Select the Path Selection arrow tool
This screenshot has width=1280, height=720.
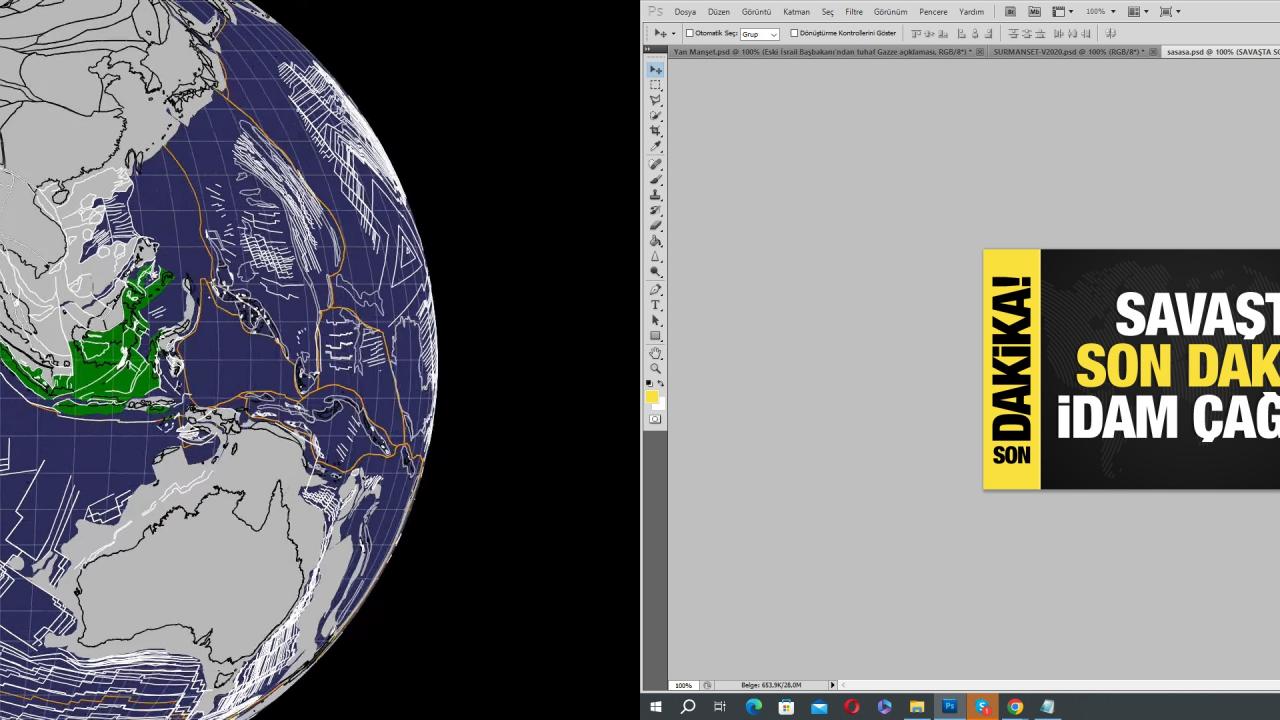pos(655,321)
